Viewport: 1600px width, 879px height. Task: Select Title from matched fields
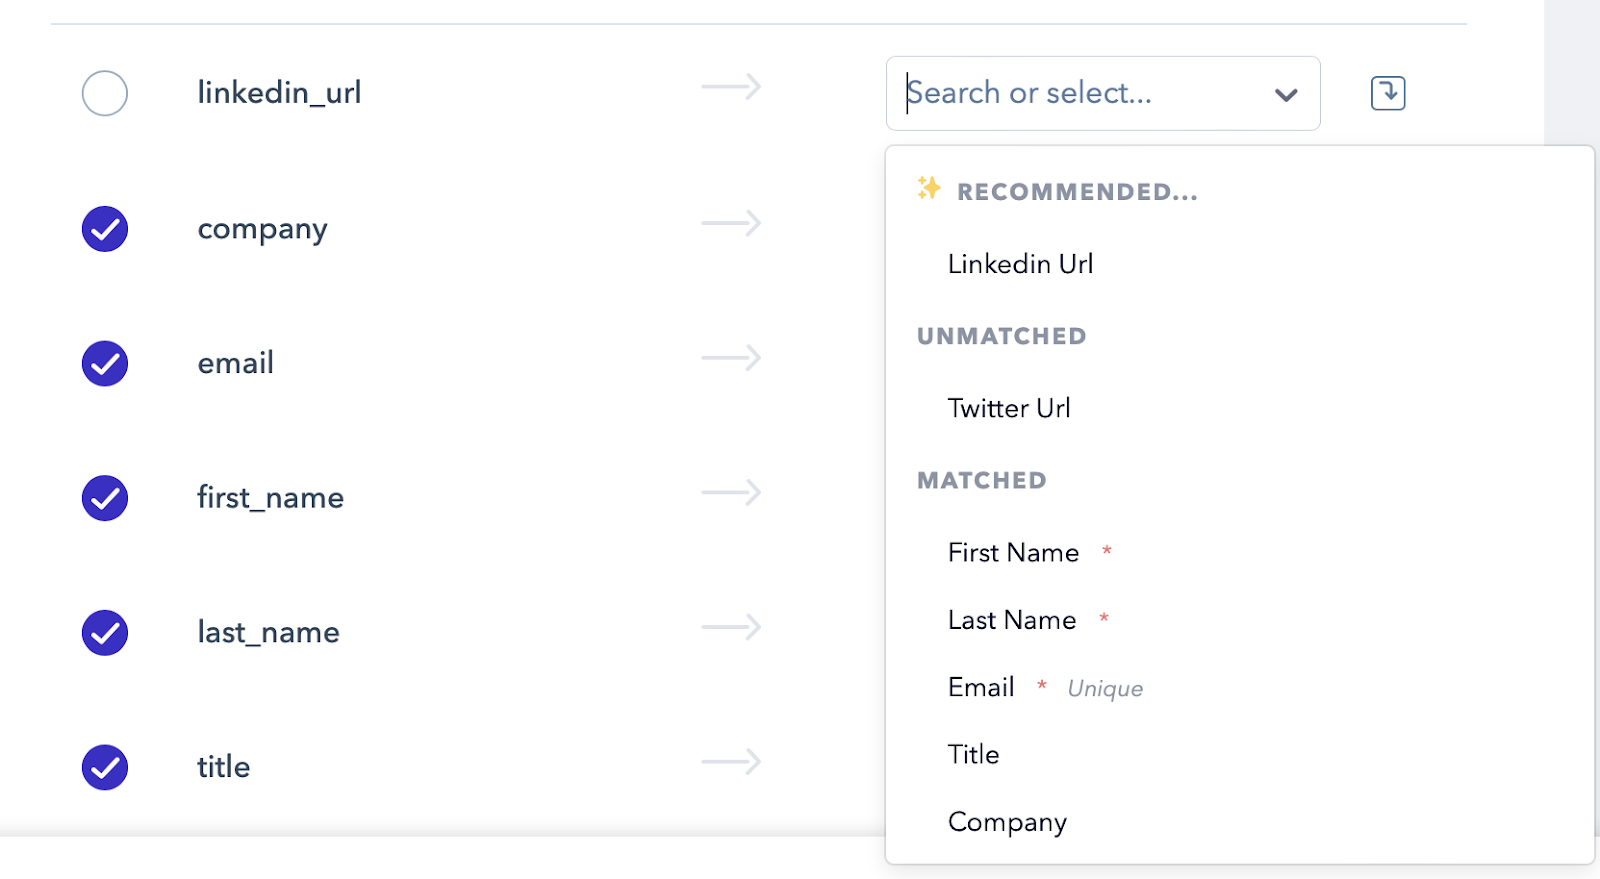pyautogui.click(x=973, y=754)
